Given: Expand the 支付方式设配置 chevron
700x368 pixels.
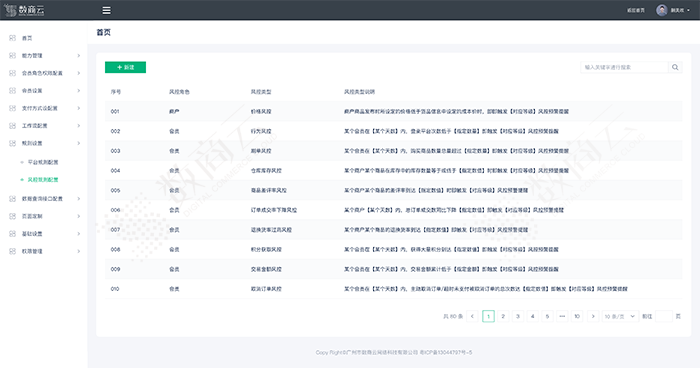Looking at the screenshot, I should pyautogui.click(x=79, y=108).
